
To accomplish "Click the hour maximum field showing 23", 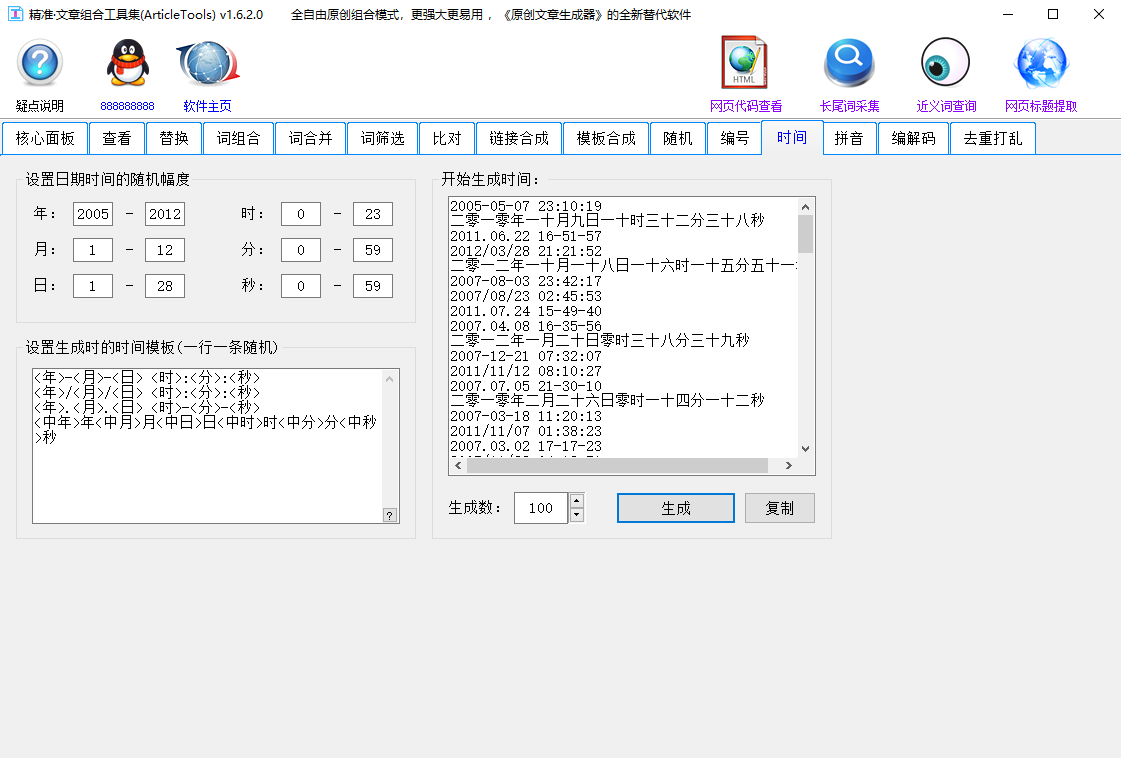I will 373,214.
